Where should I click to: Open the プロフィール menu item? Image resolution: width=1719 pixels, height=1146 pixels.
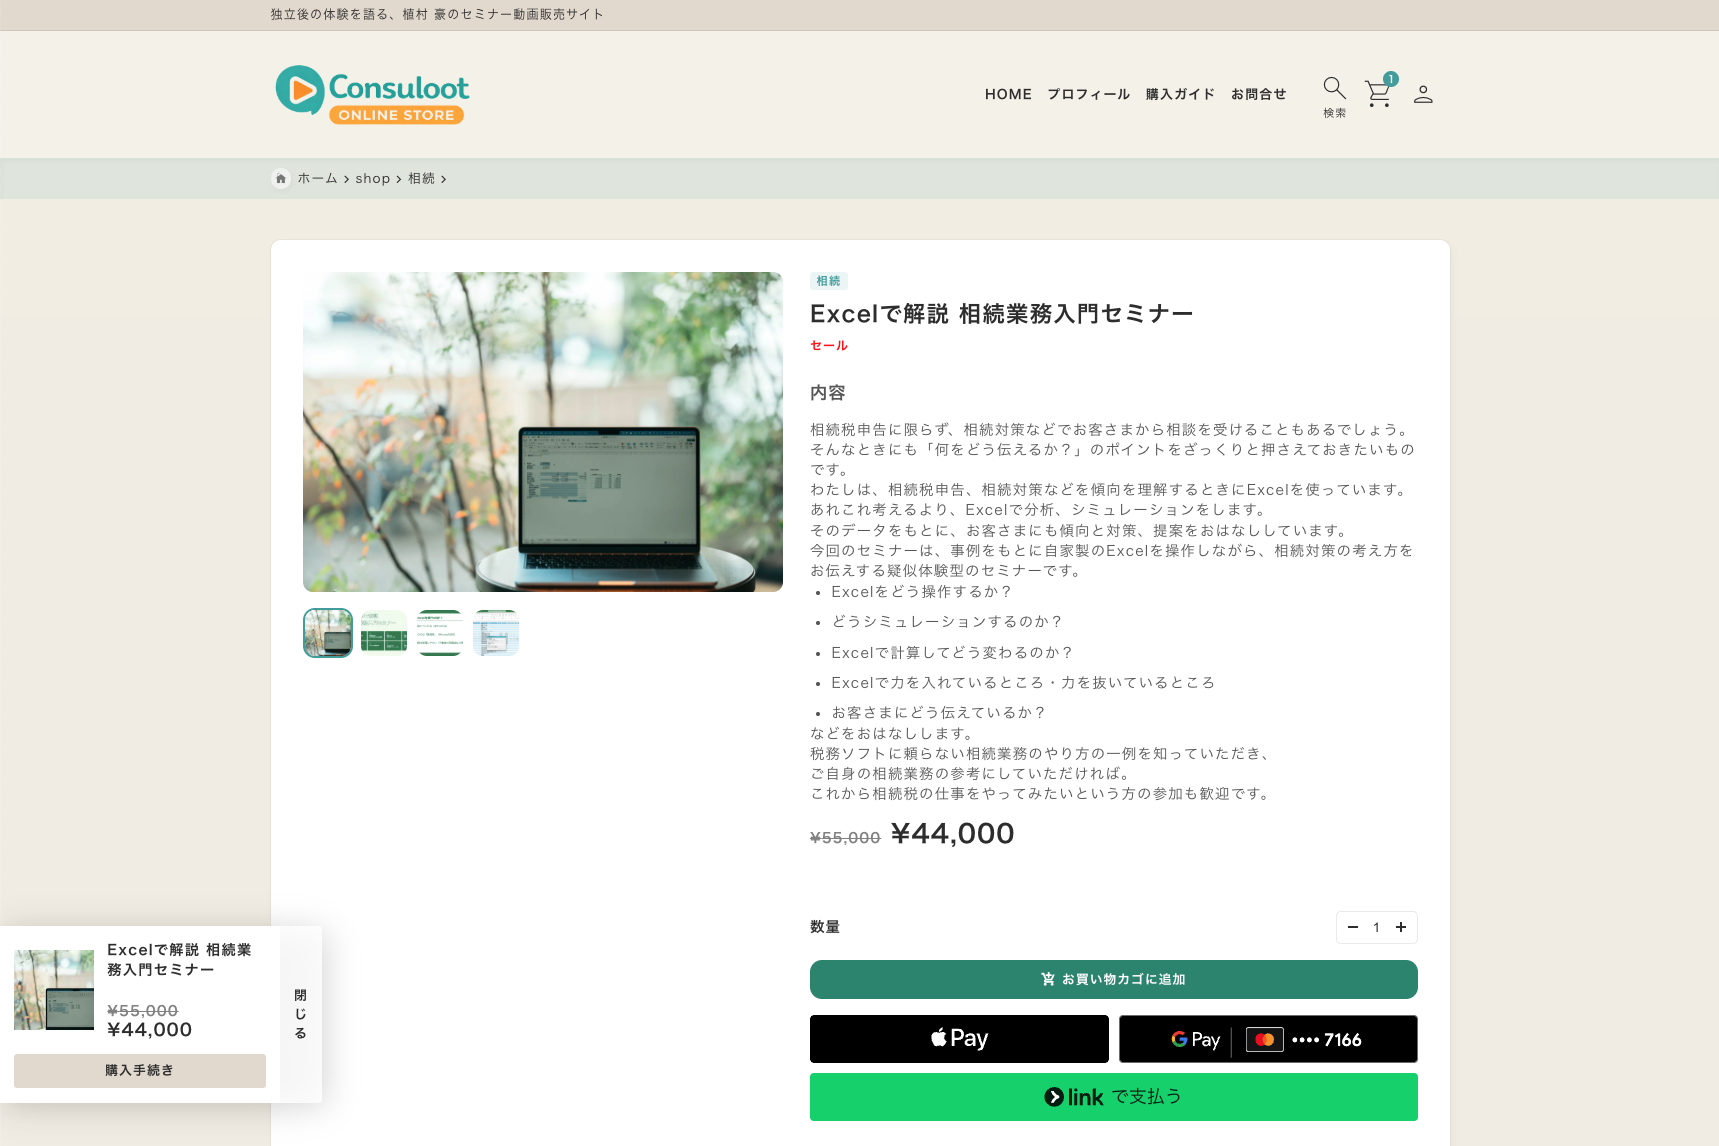(1088, 94)
